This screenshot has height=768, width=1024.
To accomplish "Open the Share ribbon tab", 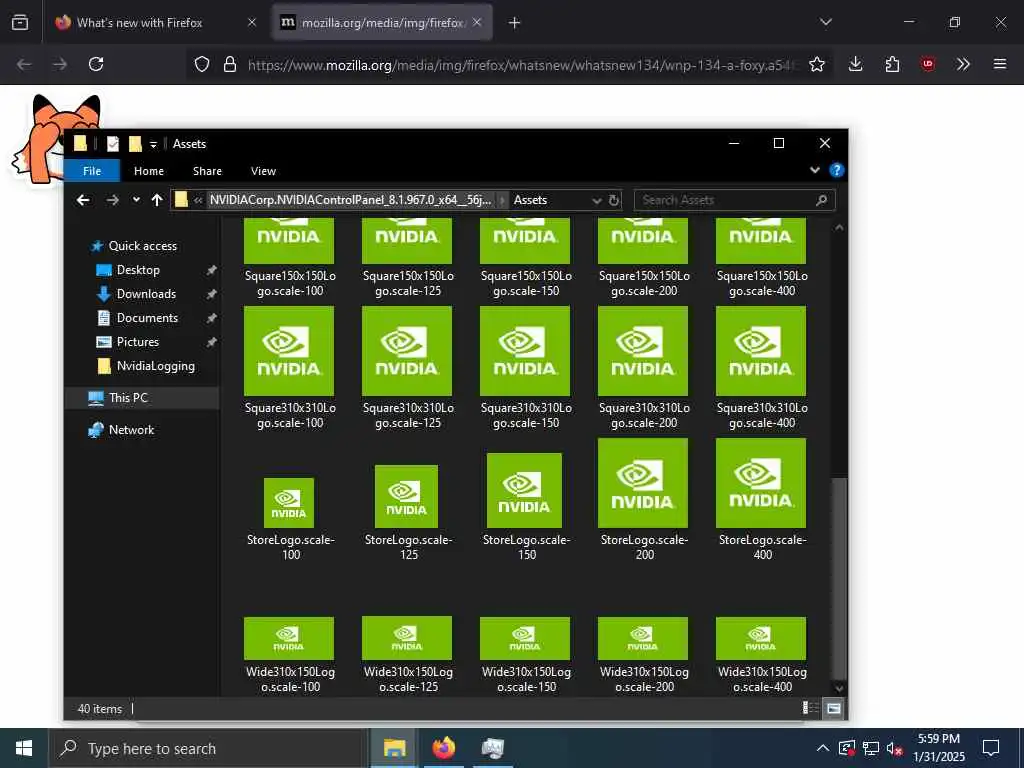I will pyautogui.click(x=207, y=170).
